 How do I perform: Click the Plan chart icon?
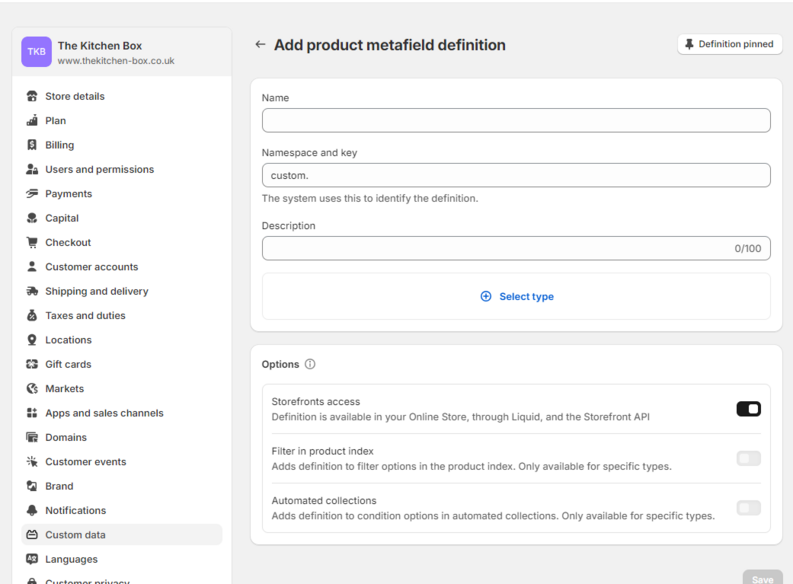(x=32, y=120)
